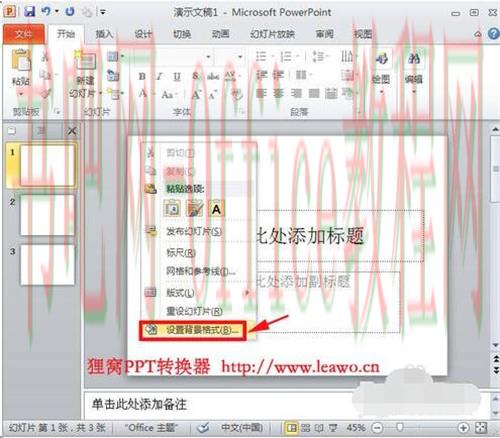This screenshot has width=500, height=438.
Task: Click the Save icon in the title bar
Action: (29, 12)
